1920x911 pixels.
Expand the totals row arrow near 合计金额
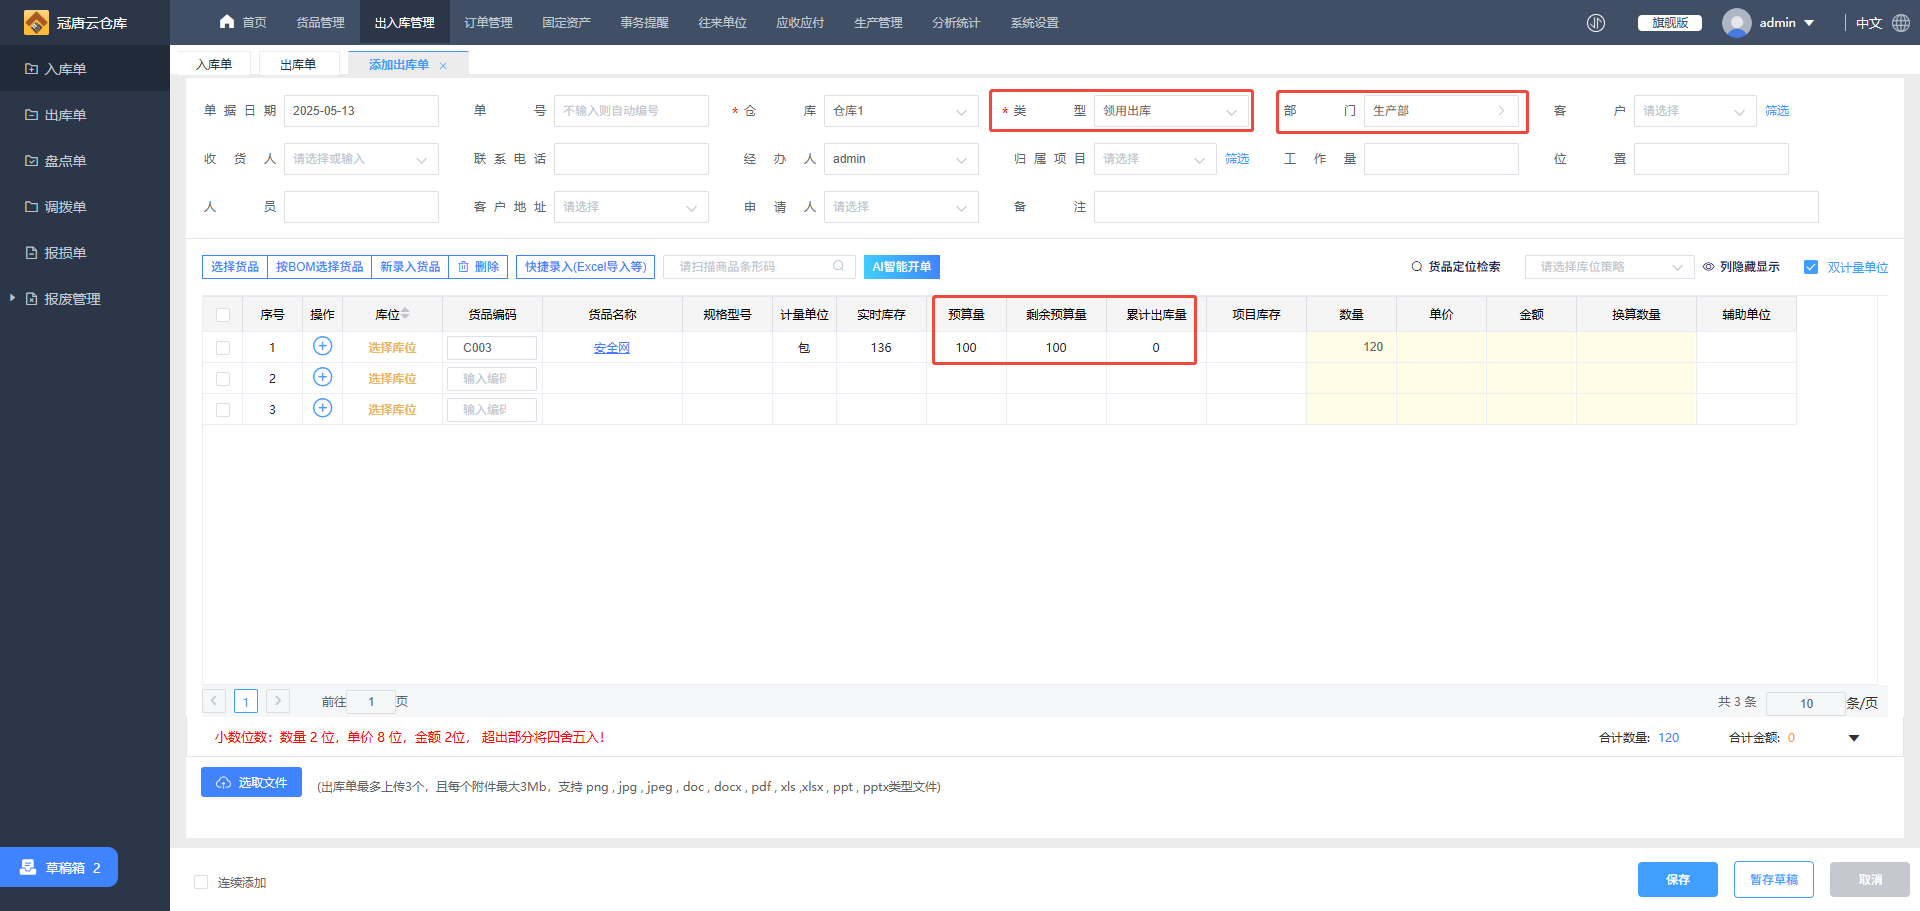coord(1854,738)
